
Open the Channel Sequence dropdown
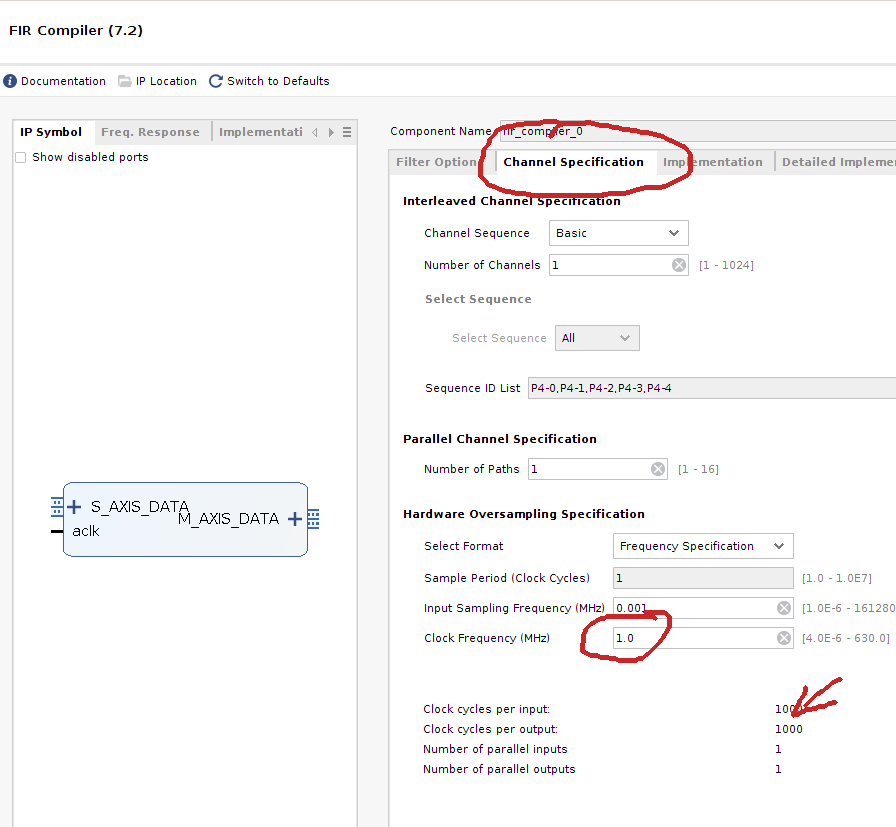[x=618, y=233]
